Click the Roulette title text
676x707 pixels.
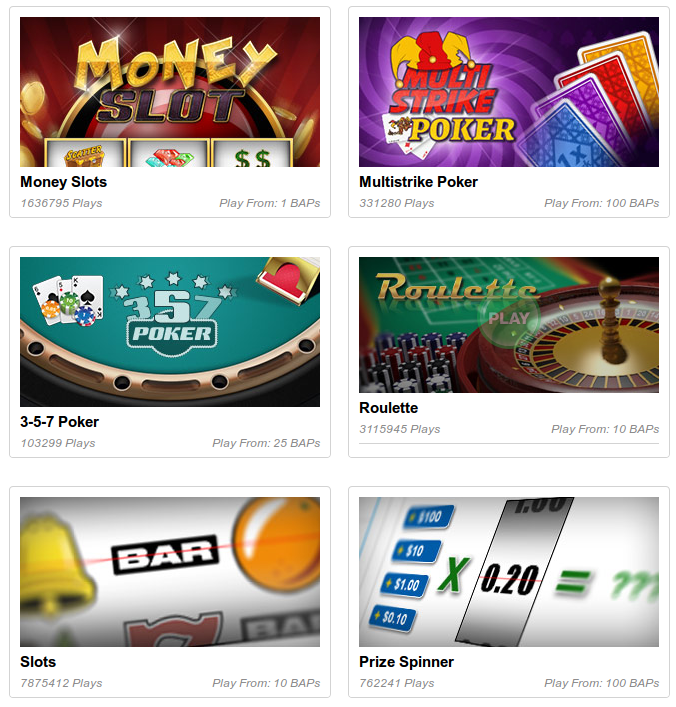click(x=388, y=408)
